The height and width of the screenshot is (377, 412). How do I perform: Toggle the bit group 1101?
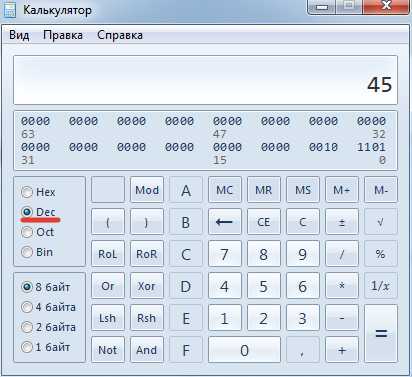[x=371, y=147]
